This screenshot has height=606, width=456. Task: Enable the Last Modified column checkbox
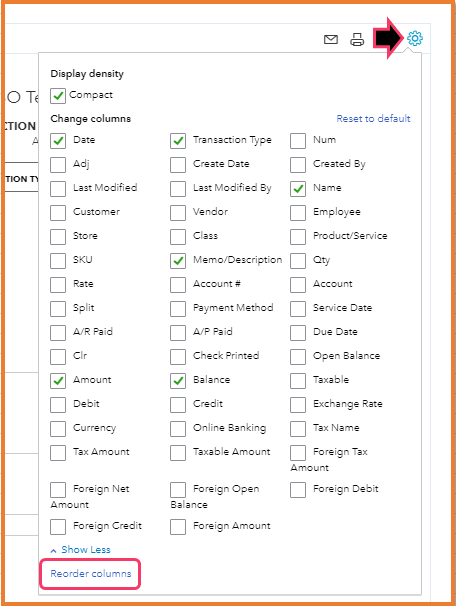[58, 189]
